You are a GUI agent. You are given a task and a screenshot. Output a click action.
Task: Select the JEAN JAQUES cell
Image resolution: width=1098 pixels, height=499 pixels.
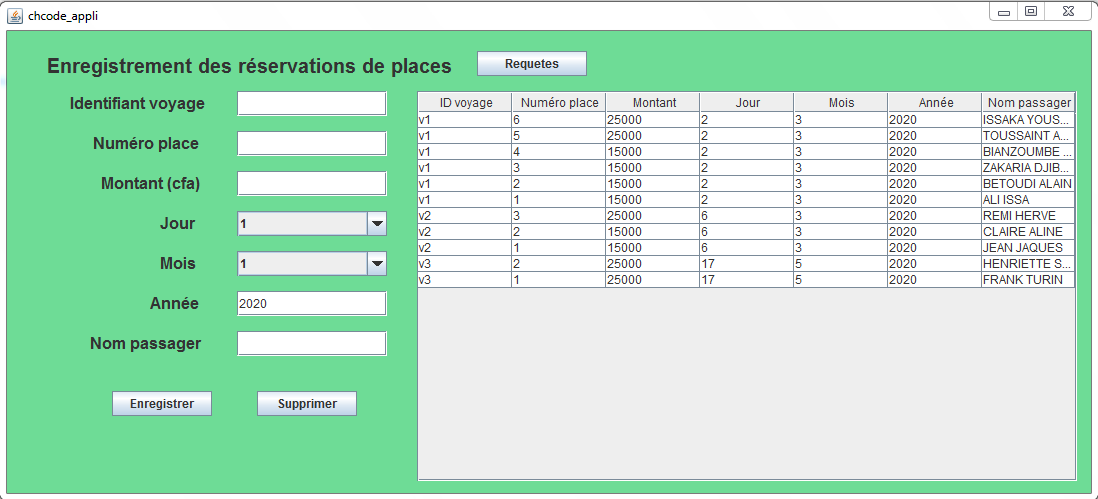coord(1028,248)
